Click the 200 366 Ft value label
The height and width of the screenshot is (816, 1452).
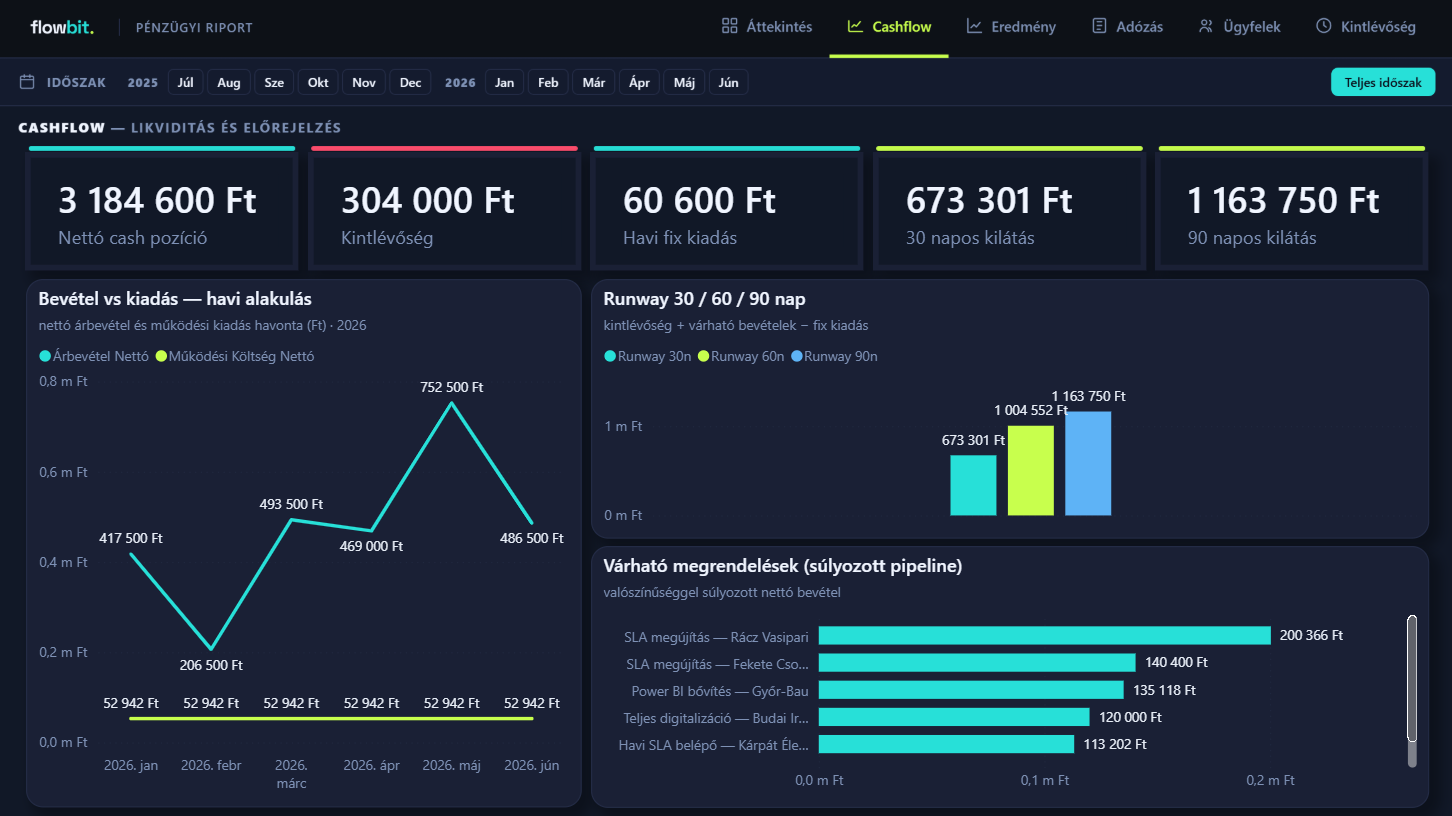1311,635
